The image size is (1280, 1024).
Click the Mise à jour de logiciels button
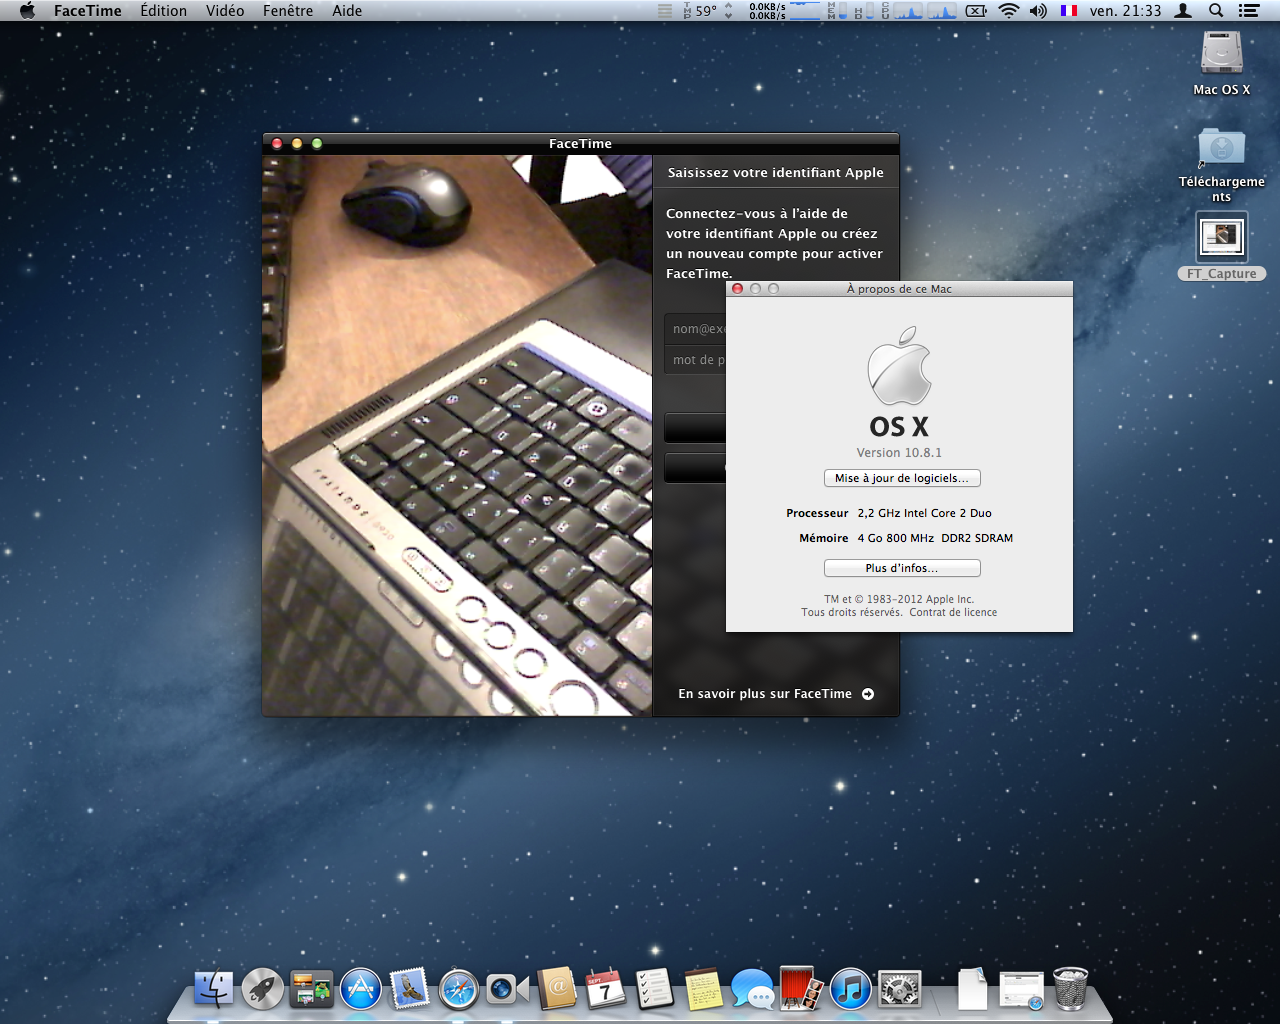pyautogui.click(x=901, y=478)
